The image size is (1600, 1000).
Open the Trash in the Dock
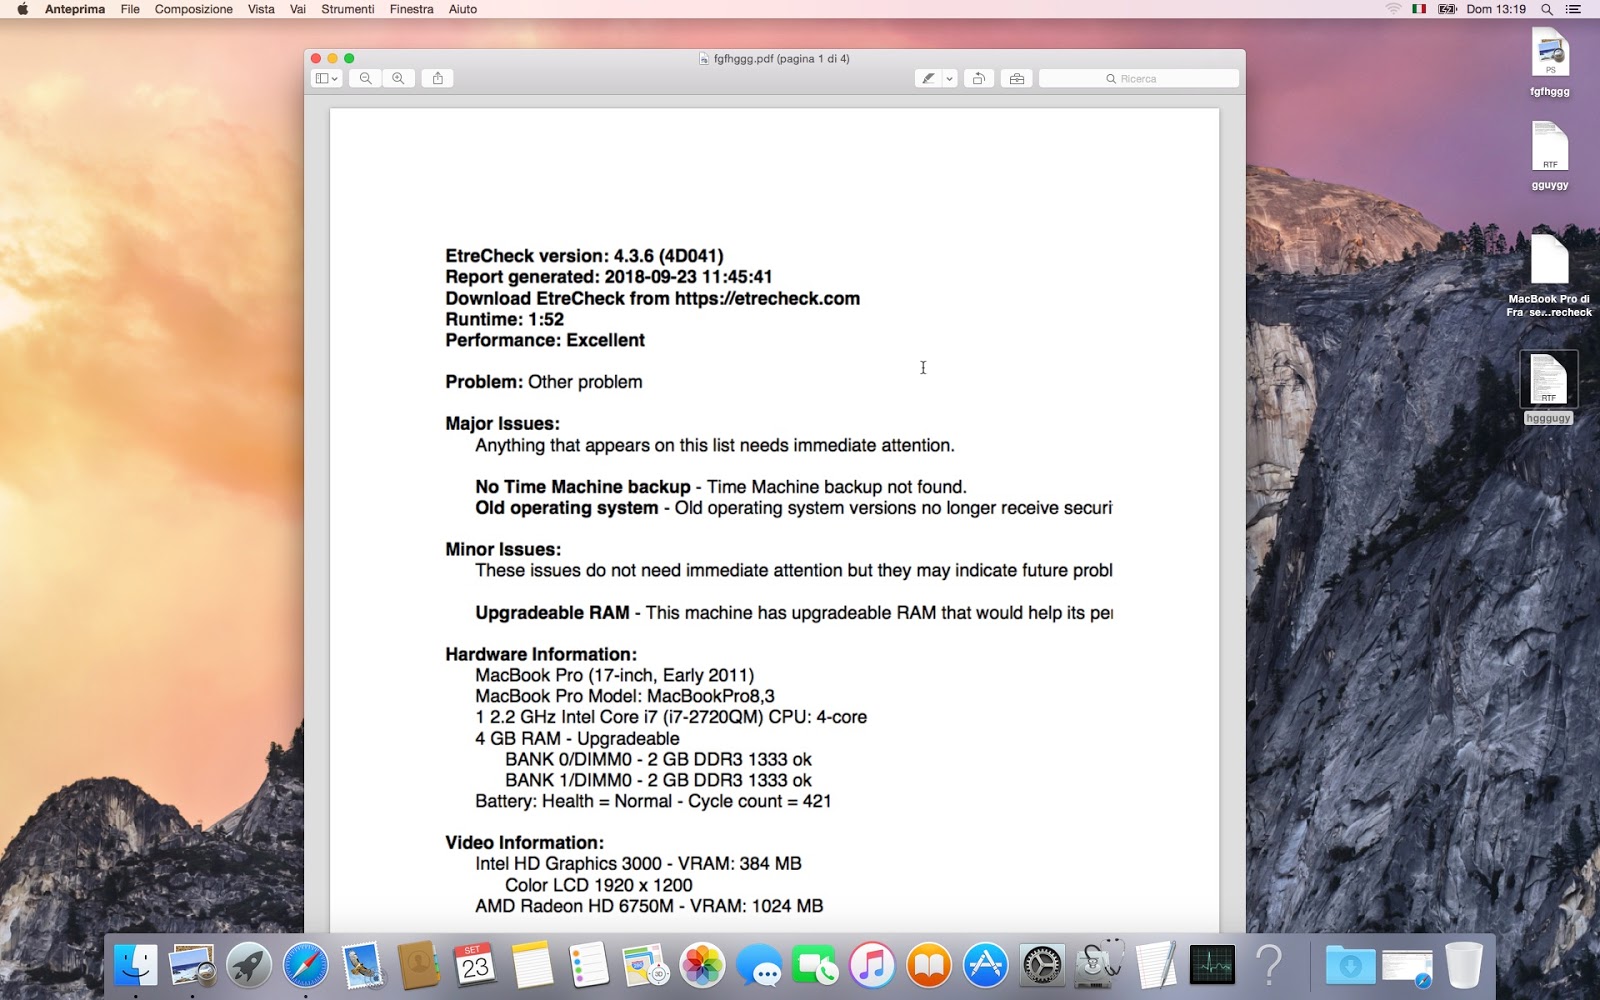click(x=1464, y=966)
